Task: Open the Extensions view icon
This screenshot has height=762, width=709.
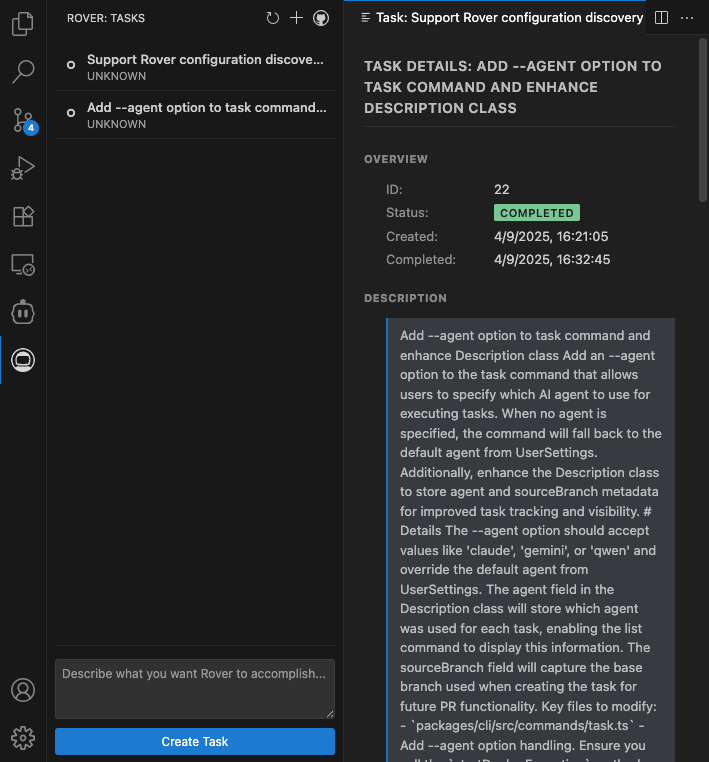Action: (23, 216)
